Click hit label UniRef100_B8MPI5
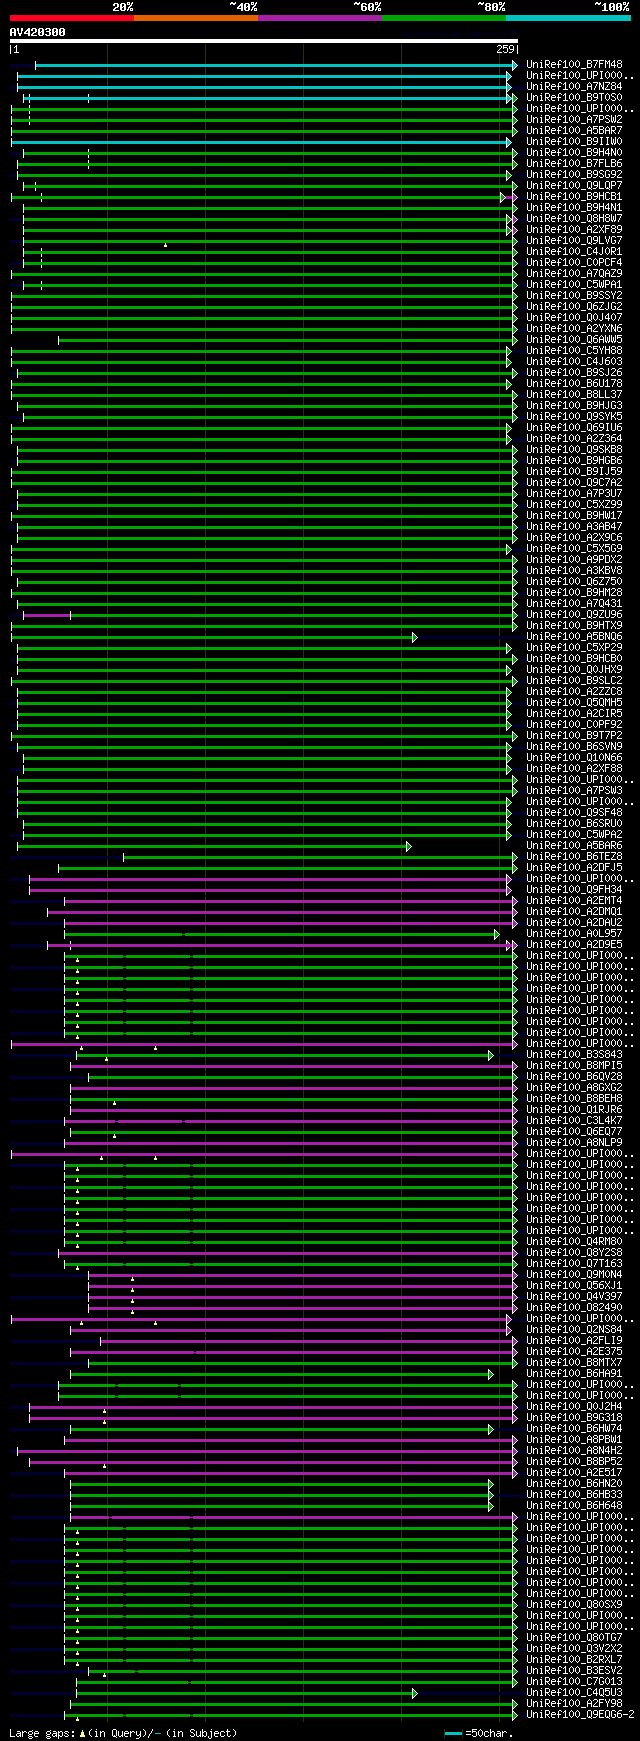 point(574,1066)
